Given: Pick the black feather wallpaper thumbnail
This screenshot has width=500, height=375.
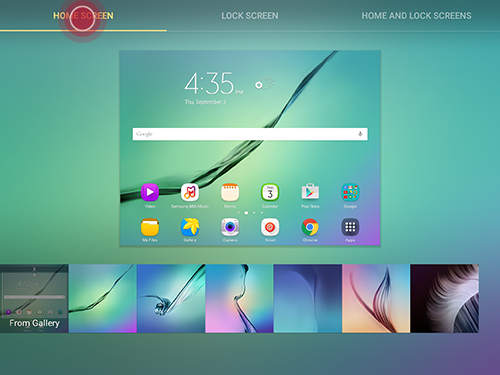Looking at the screenshot, I should pyautogui.click(x=445, y=298).
